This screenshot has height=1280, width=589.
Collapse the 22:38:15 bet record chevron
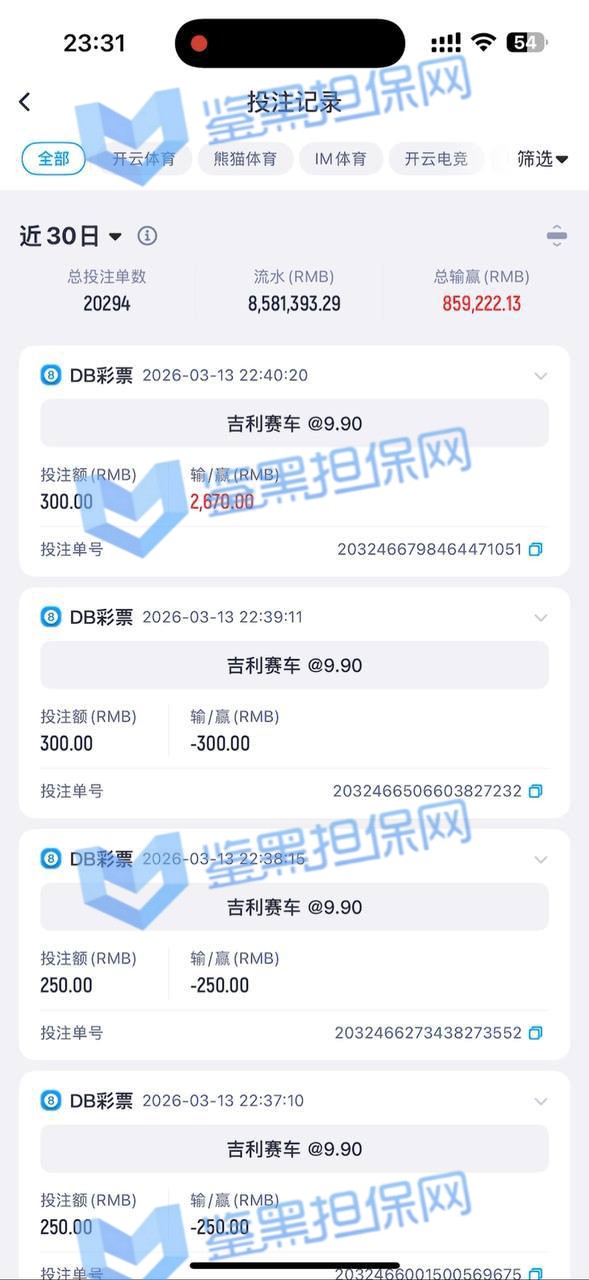(541, 860)
